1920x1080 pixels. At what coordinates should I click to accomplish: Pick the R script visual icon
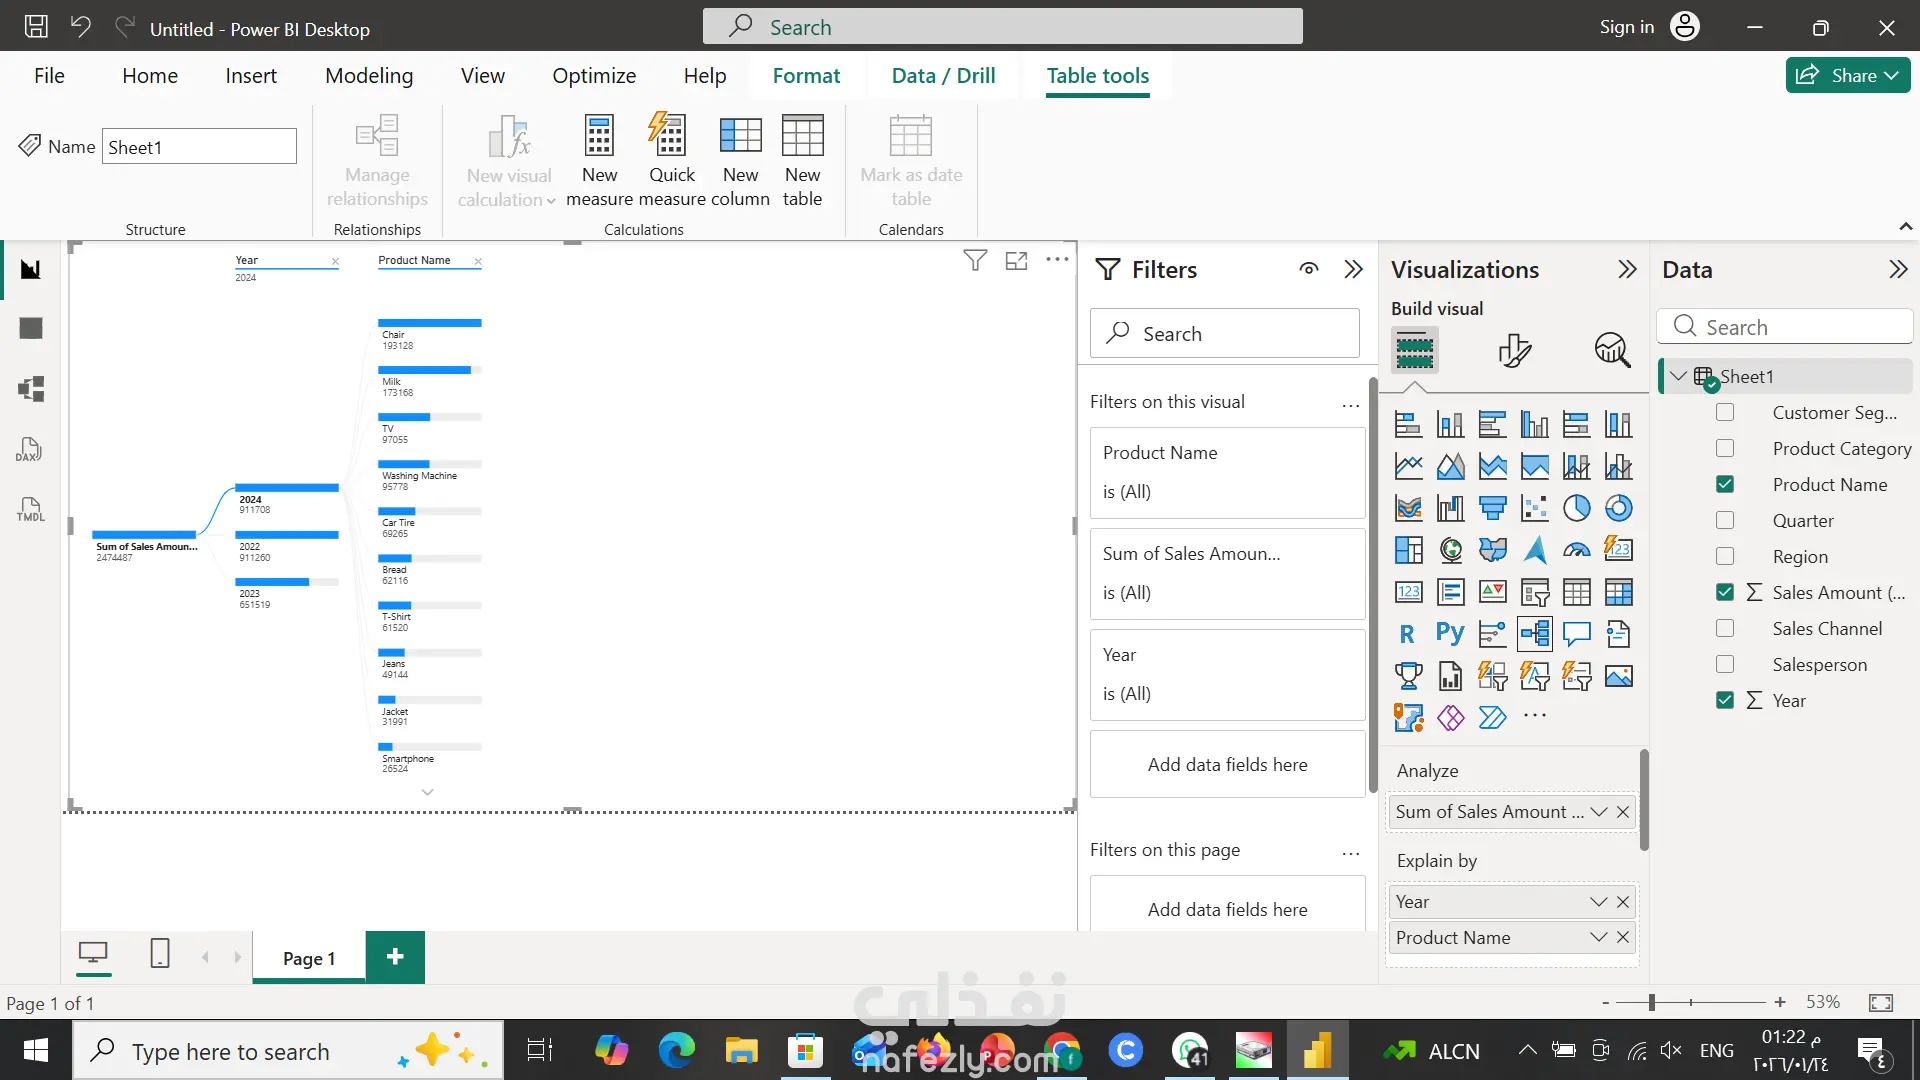(x=1407, y=634)
